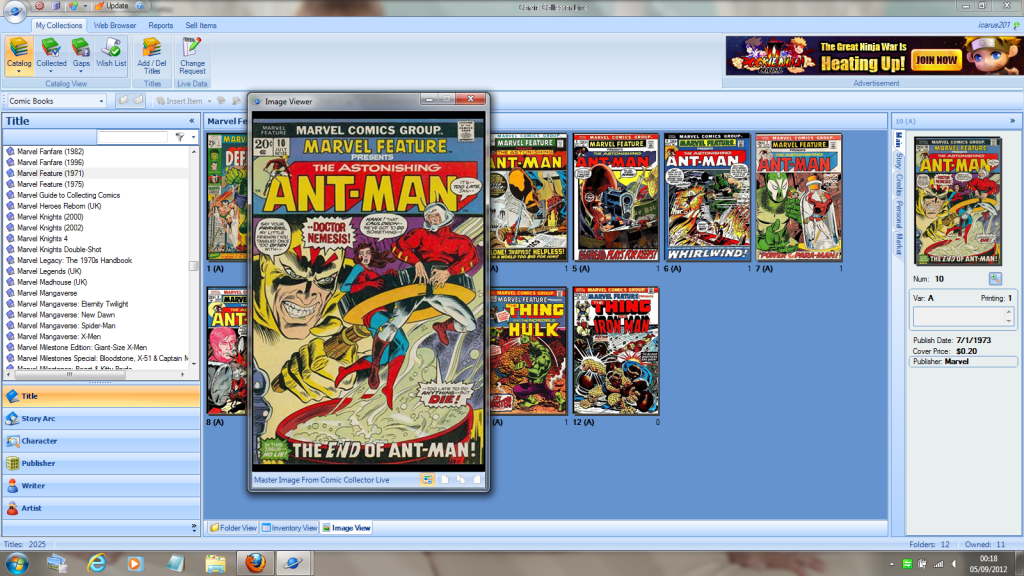This screenshot has width=1024, height=576.
Task: Choose the Artist navigation category
Action: (101, 508)
